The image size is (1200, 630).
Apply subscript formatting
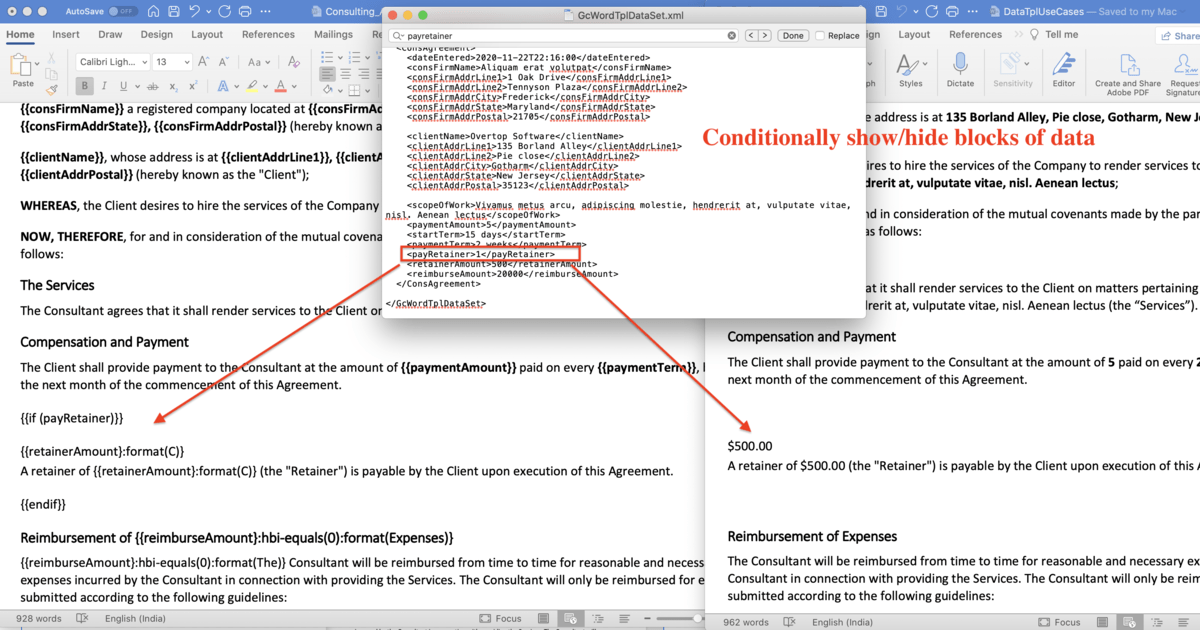coord(173,86)
